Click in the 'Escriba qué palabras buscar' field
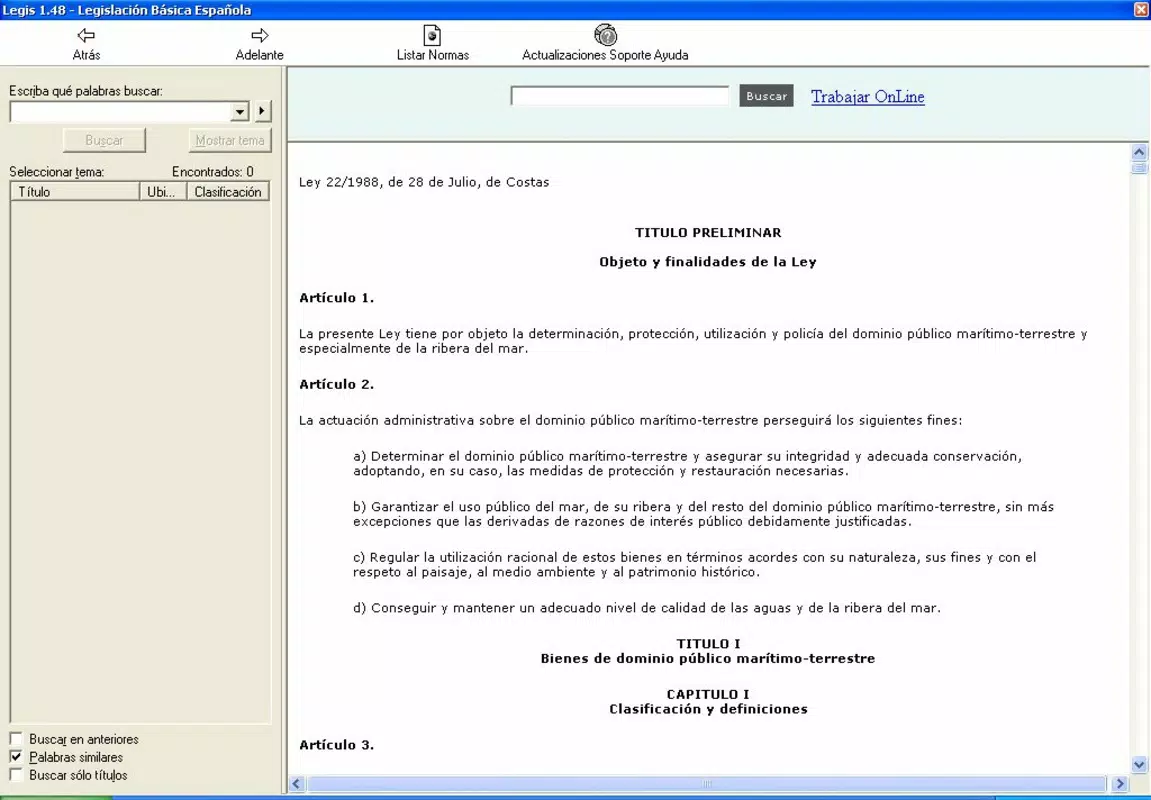The width and height of the screenshot is (1151, 800). click(120, 112)
